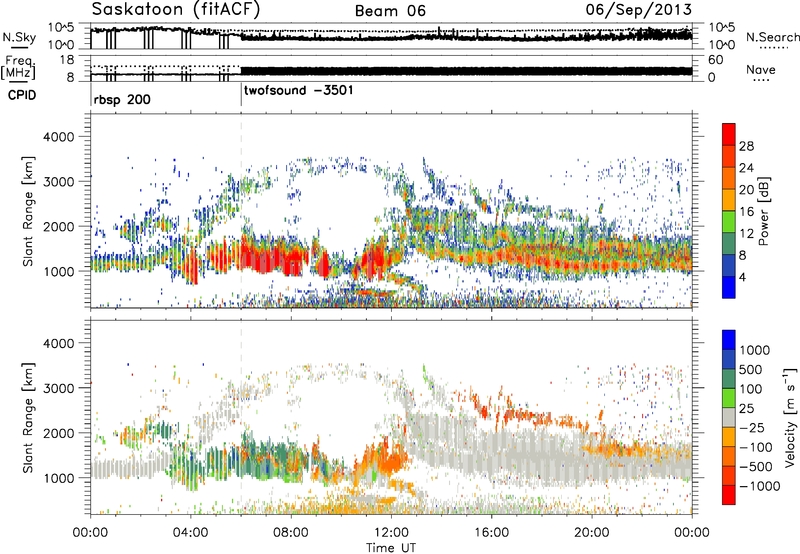Click the '2000' tick of the velocity panel

coord(58,433)
